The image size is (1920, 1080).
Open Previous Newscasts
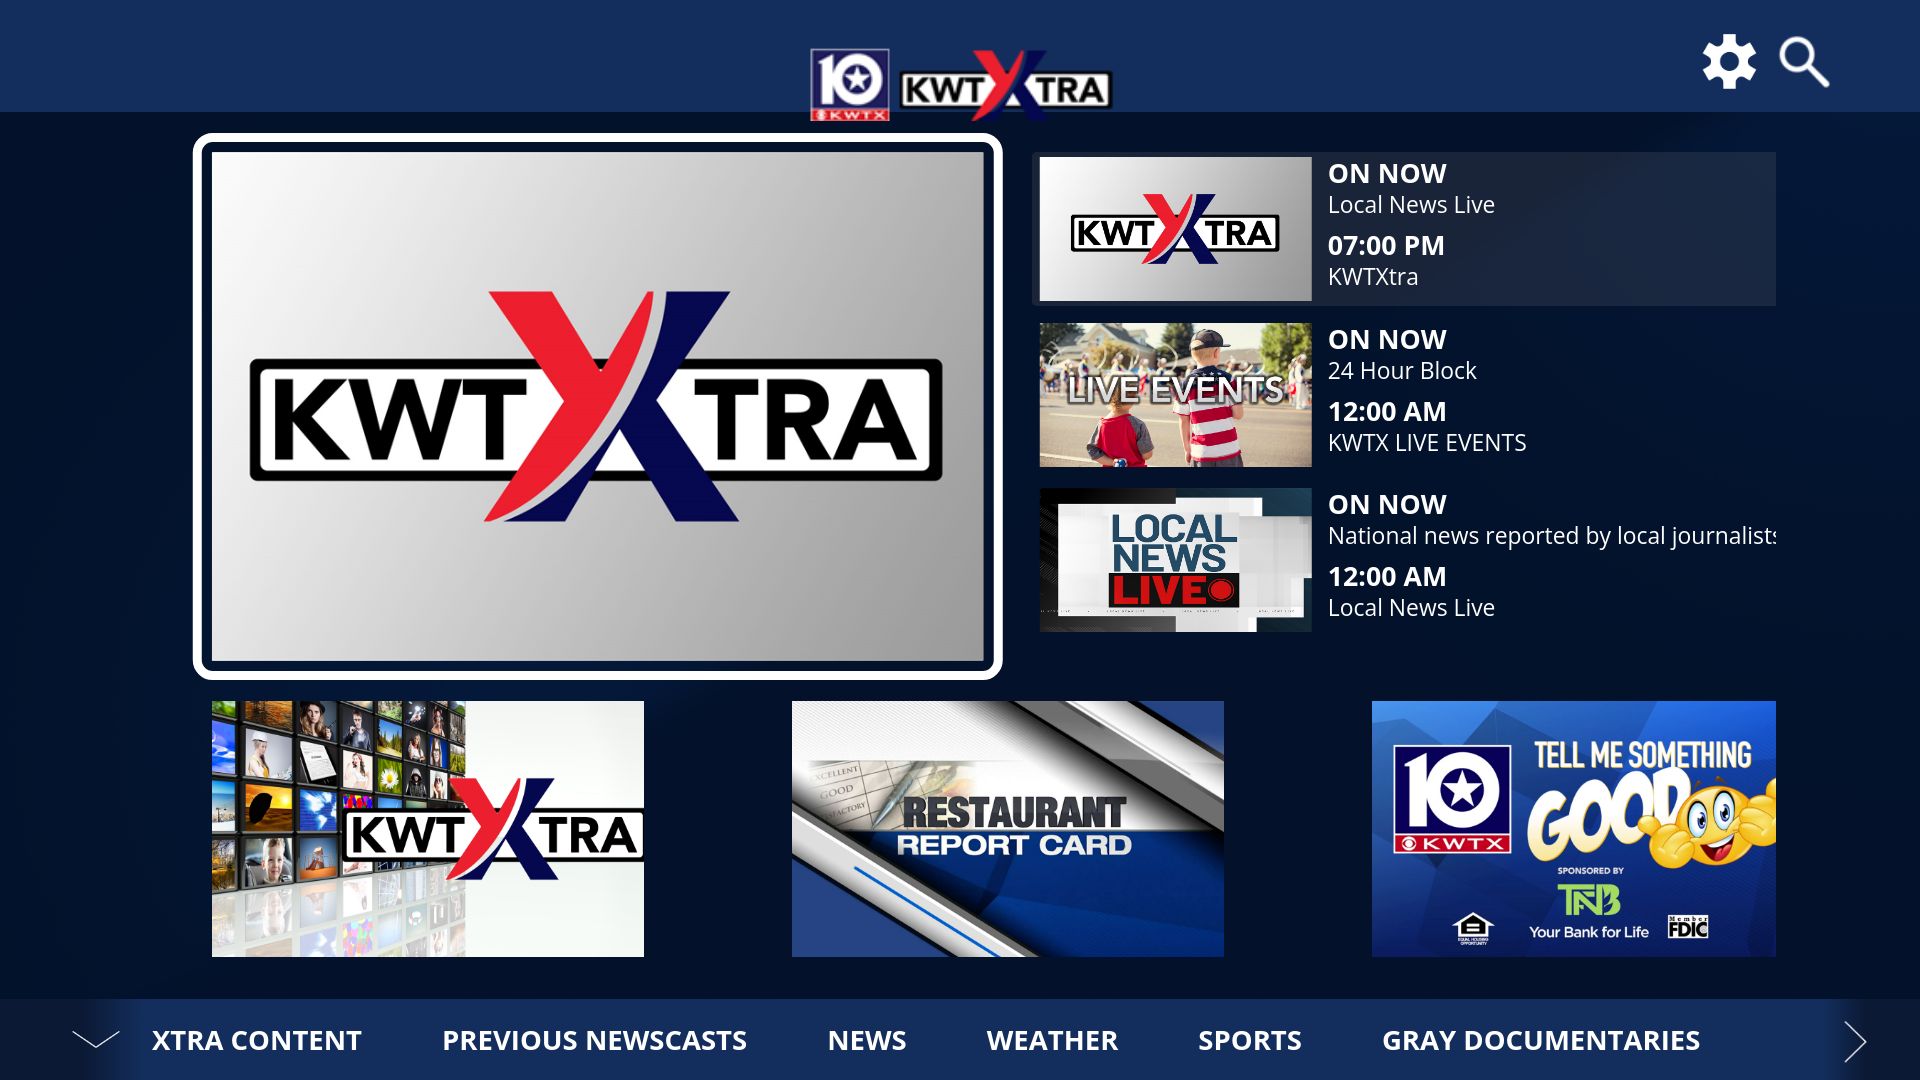tap(593, 1041)
